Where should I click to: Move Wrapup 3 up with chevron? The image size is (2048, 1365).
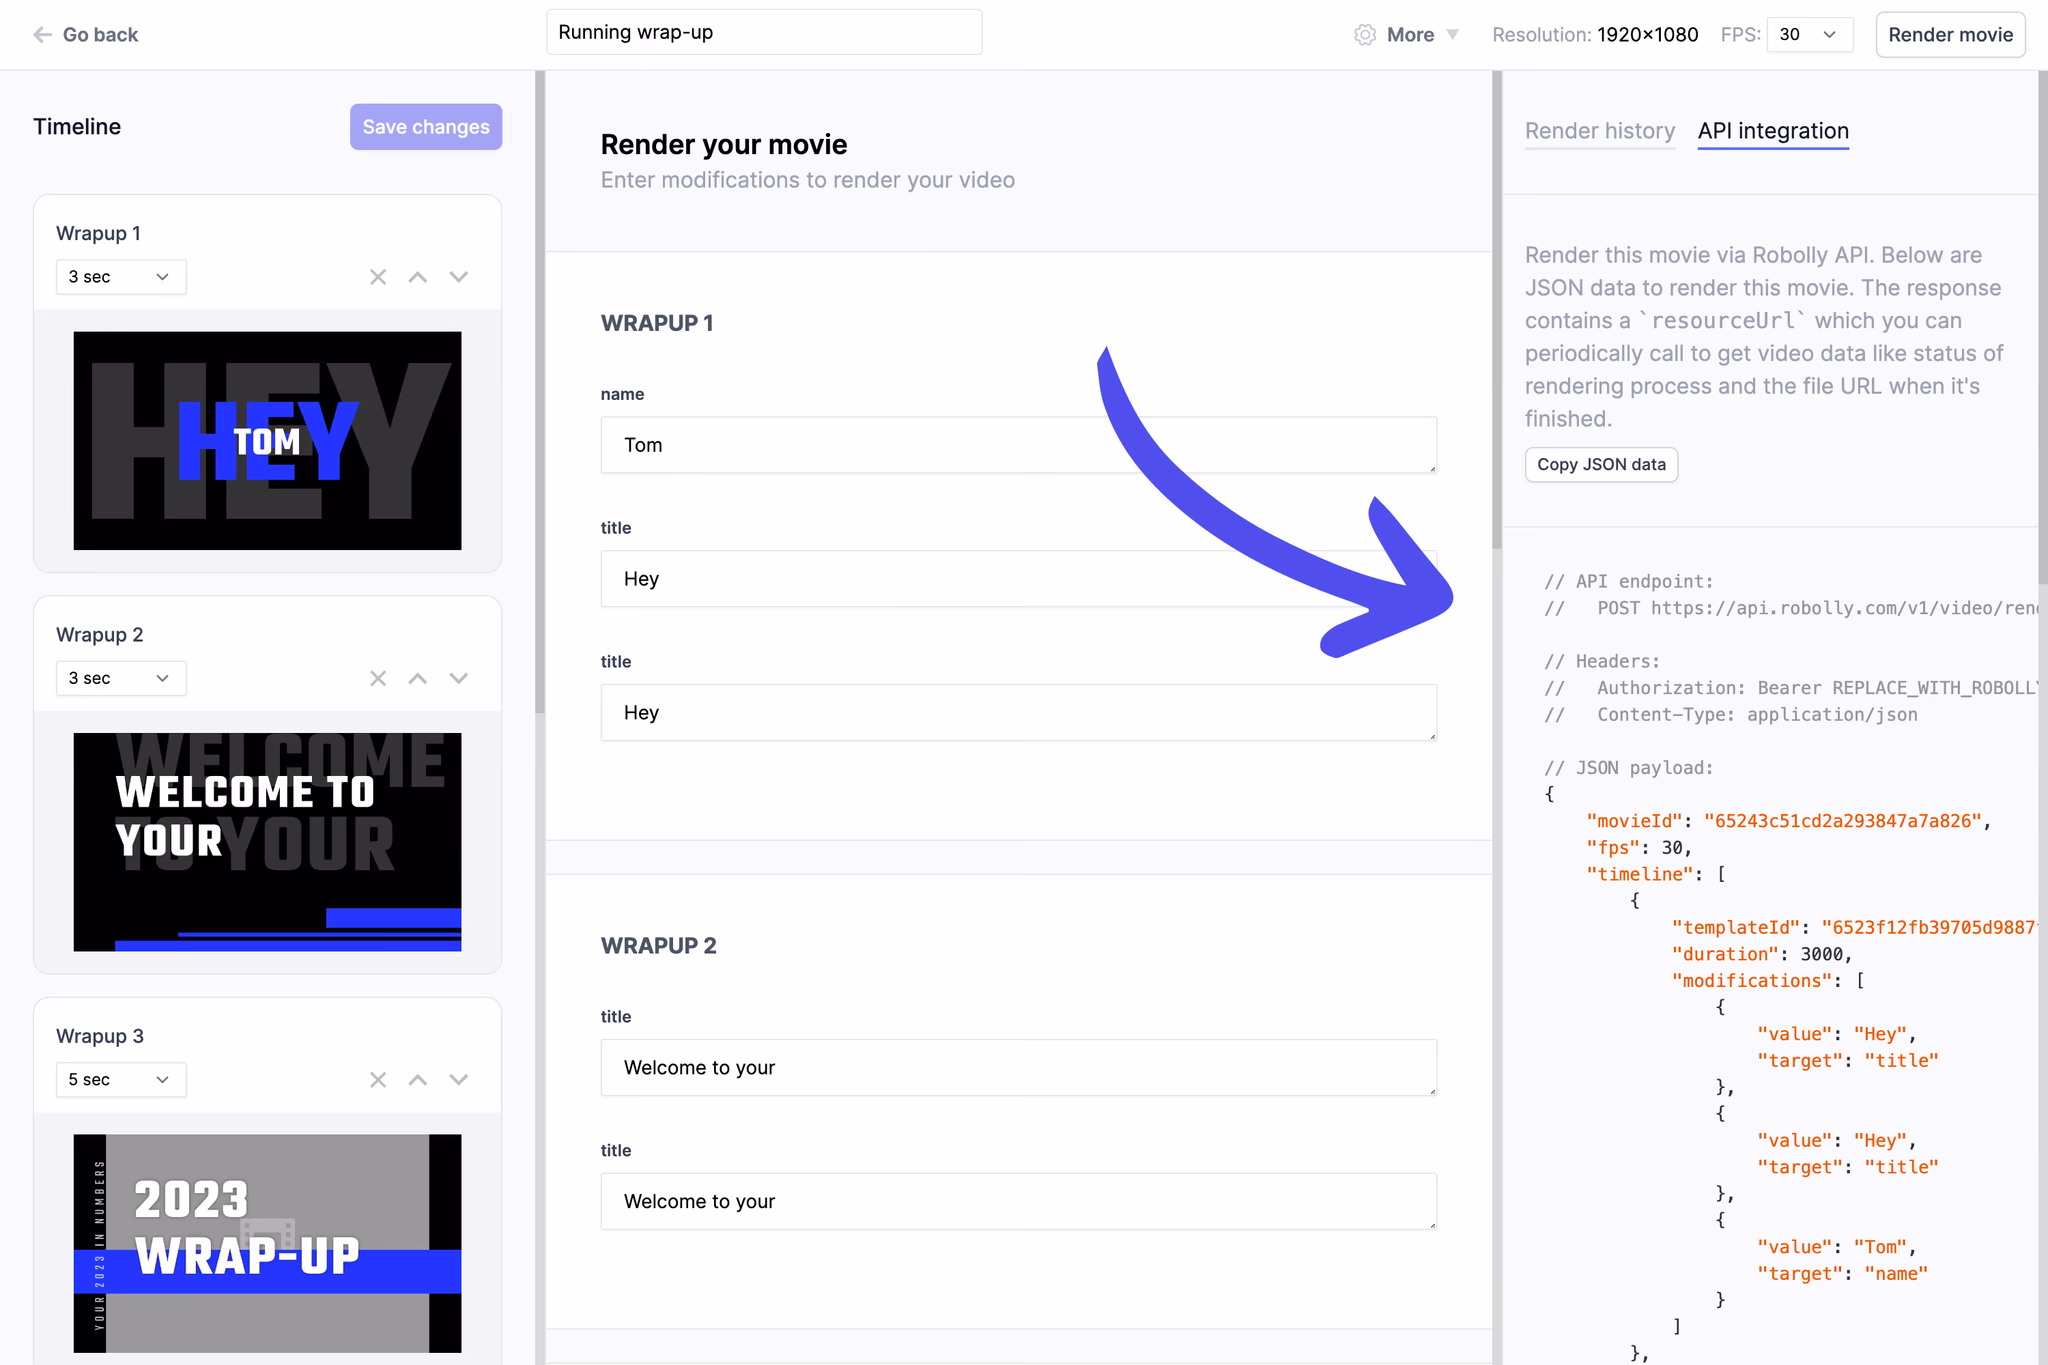pyautogui.click(x=418, y=1080)
